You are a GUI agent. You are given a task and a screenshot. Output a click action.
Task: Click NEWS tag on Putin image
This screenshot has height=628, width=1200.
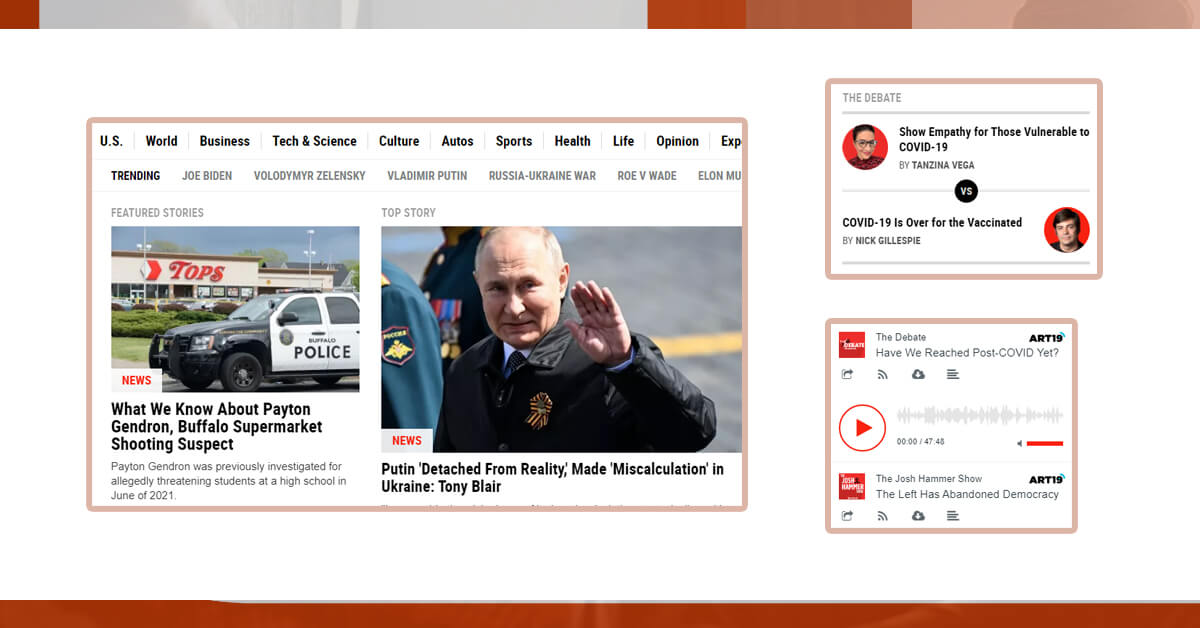click(x=407, y=441)
